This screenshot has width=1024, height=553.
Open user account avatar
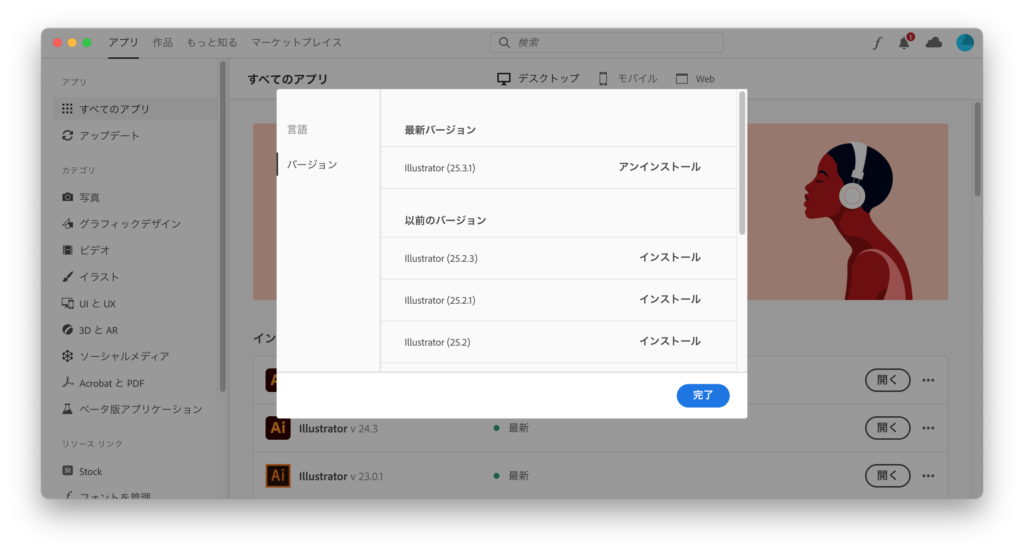(x=964, y=43)
